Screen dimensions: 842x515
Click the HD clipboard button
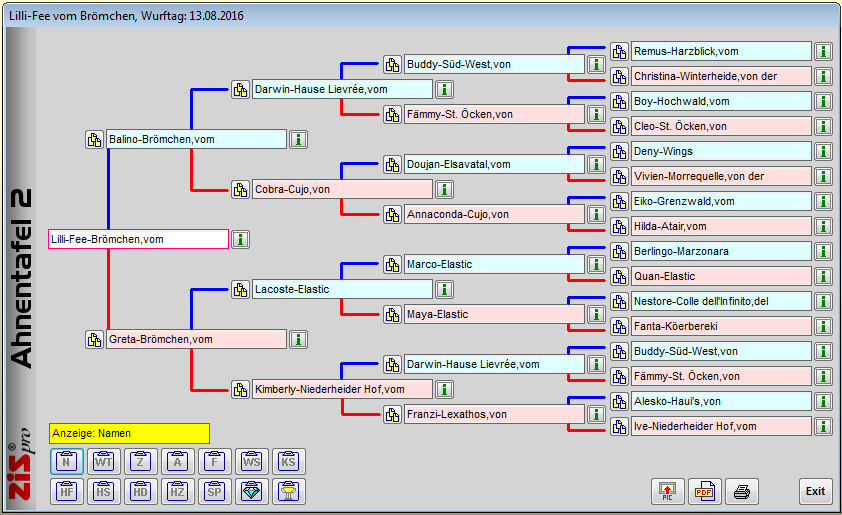pyautogui.click(x=141, y=491)
